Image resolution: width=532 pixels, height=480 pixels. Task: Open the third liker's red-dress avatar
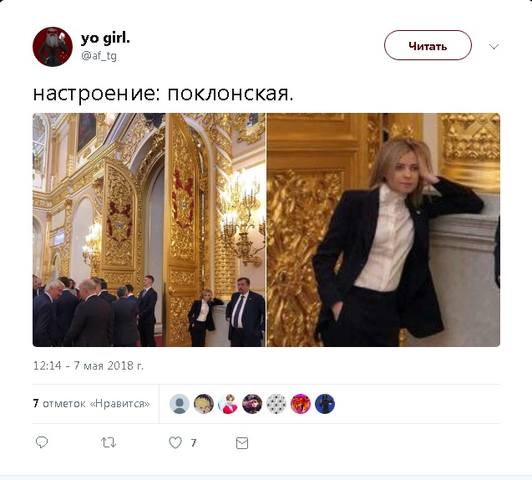click(x=228, y=404)
